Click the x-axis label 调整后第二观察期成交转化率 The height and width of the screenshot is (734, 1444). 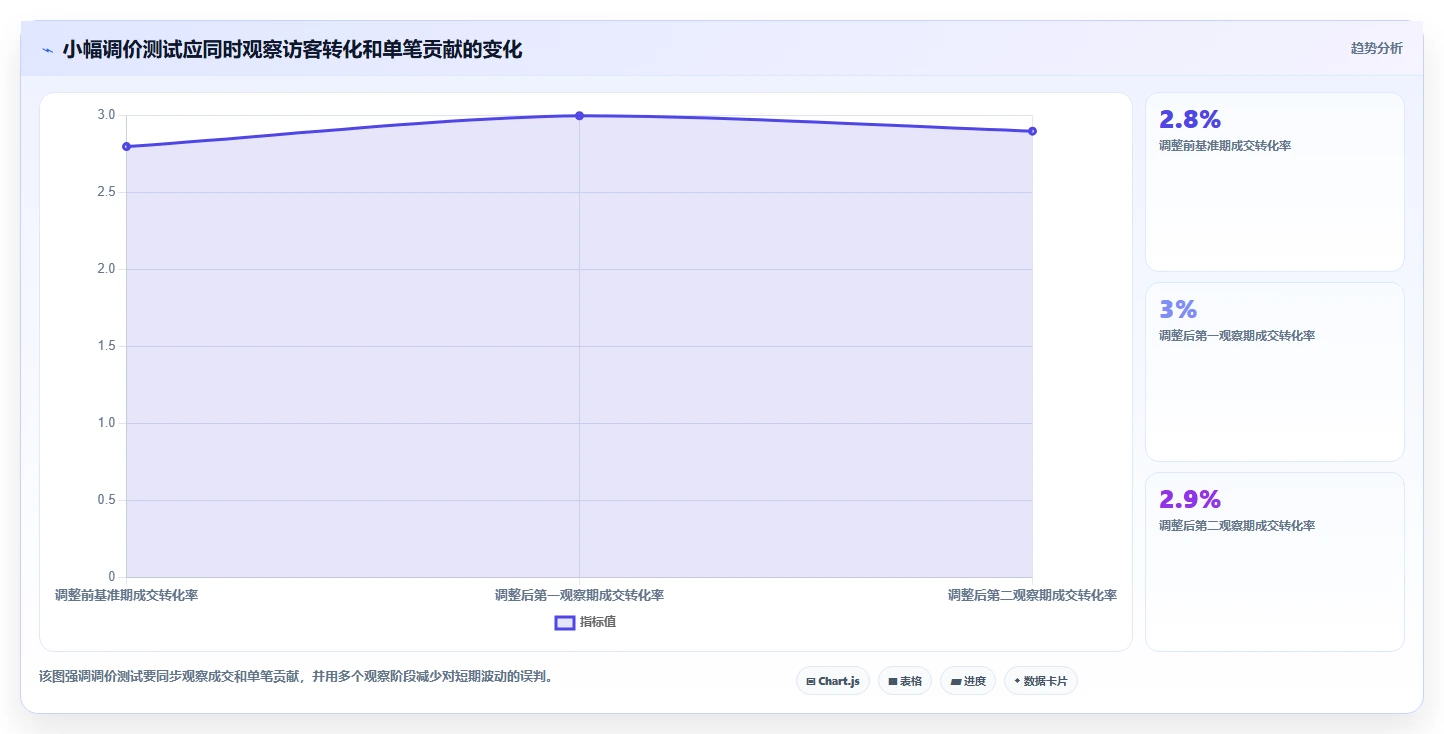click(x=1032, y=595)
